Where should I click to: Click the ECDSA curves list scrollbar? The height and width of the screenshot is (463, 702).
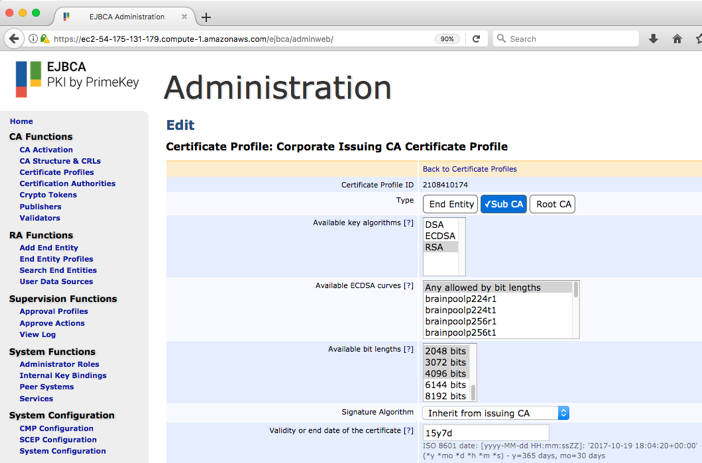tap(575, 310)
